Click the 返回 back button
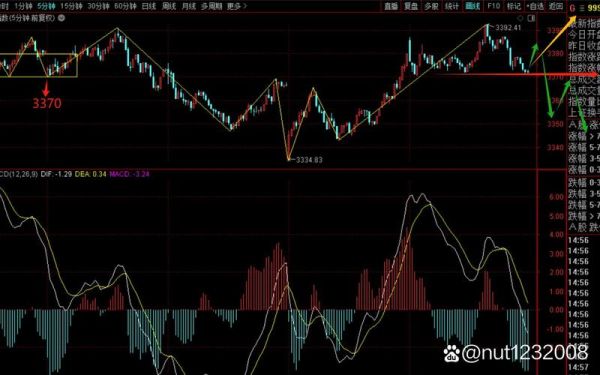The height and width of the screenshot is (375, 600). click(556, 6)
